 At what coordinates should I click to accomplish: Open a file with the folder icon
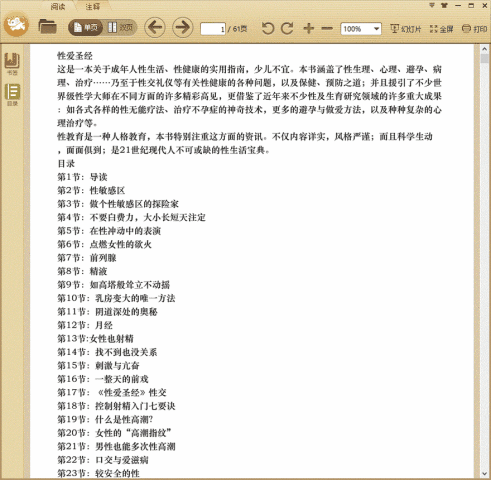tap(47, 27)
